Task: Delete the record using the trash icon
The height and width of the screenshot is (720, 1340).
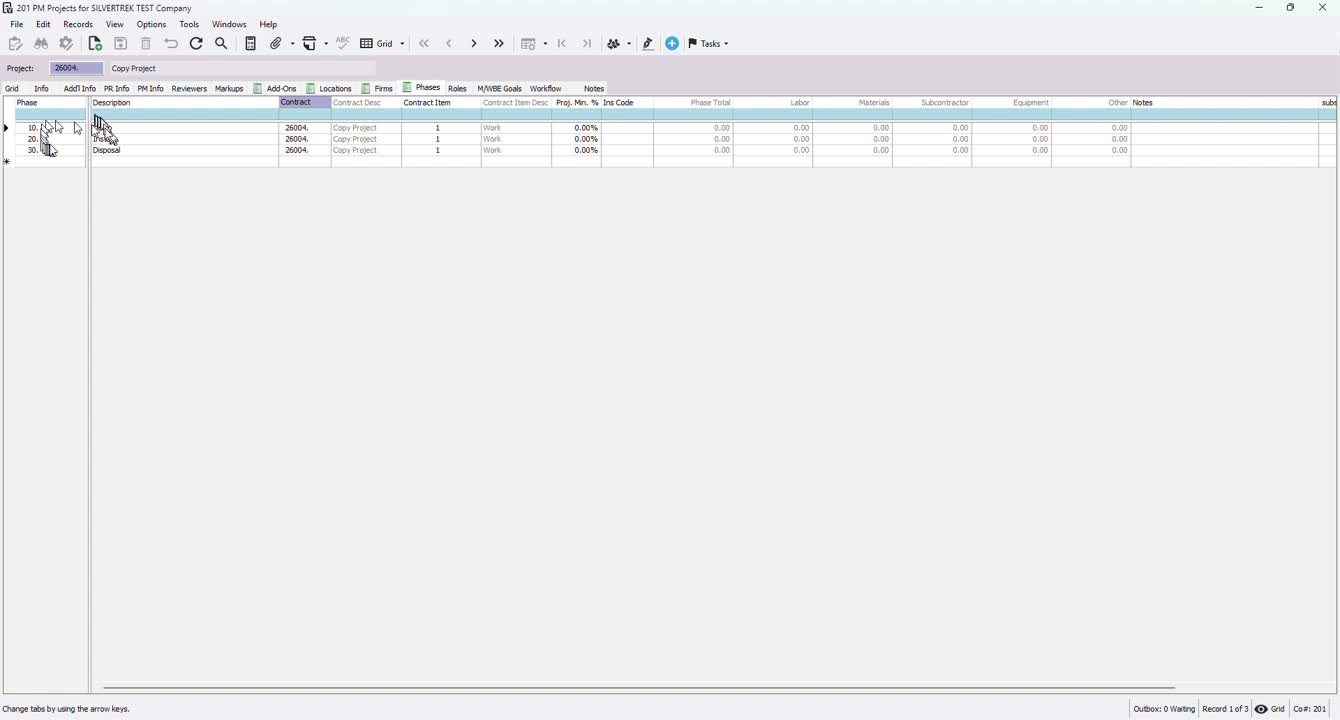Action: (146, 44)
